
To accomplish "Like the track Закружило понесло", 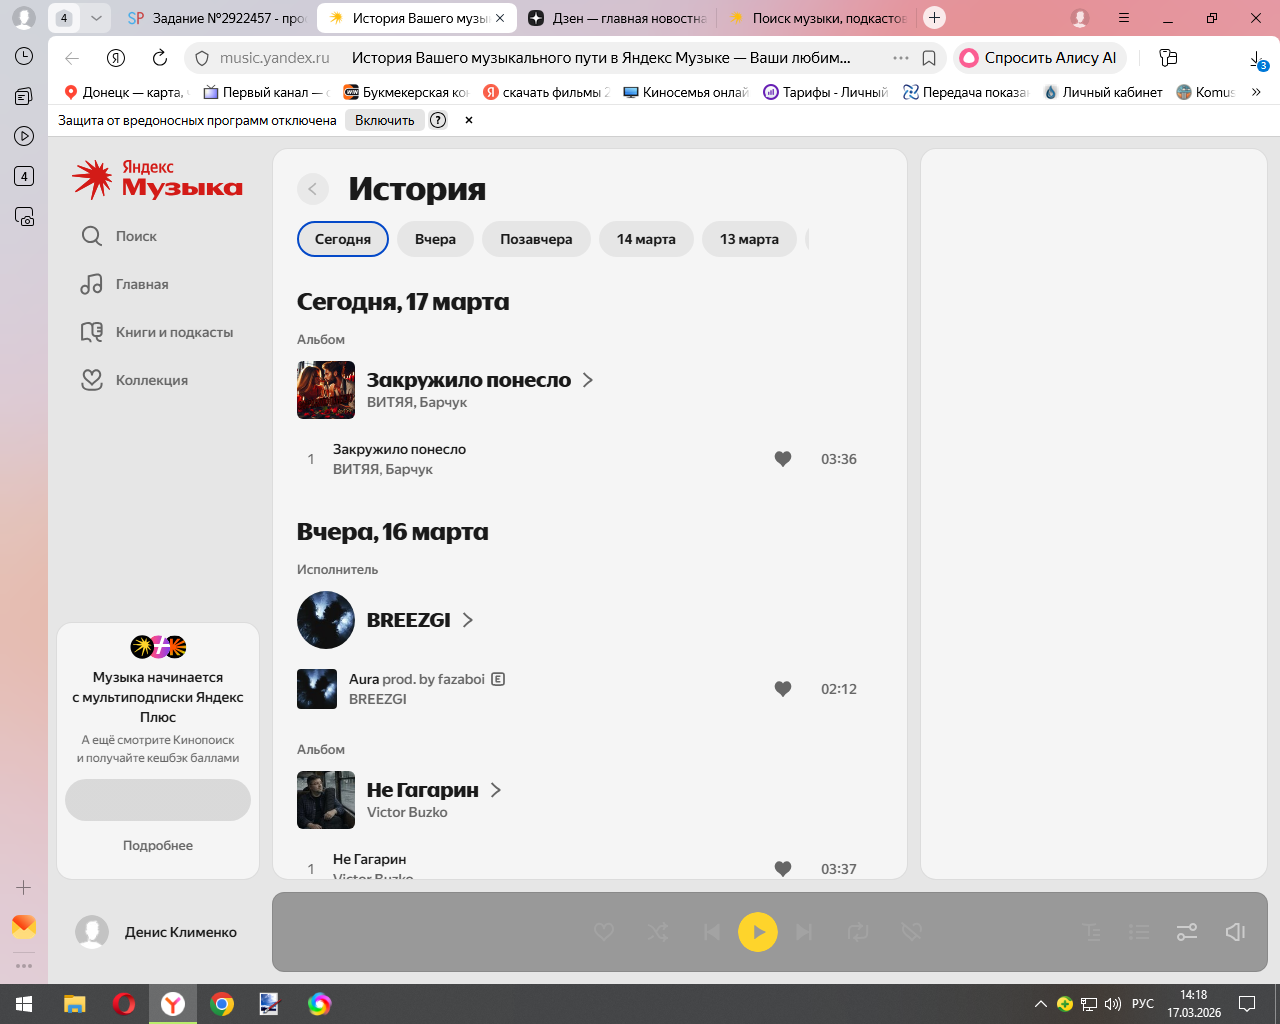I will pos(783,459).
